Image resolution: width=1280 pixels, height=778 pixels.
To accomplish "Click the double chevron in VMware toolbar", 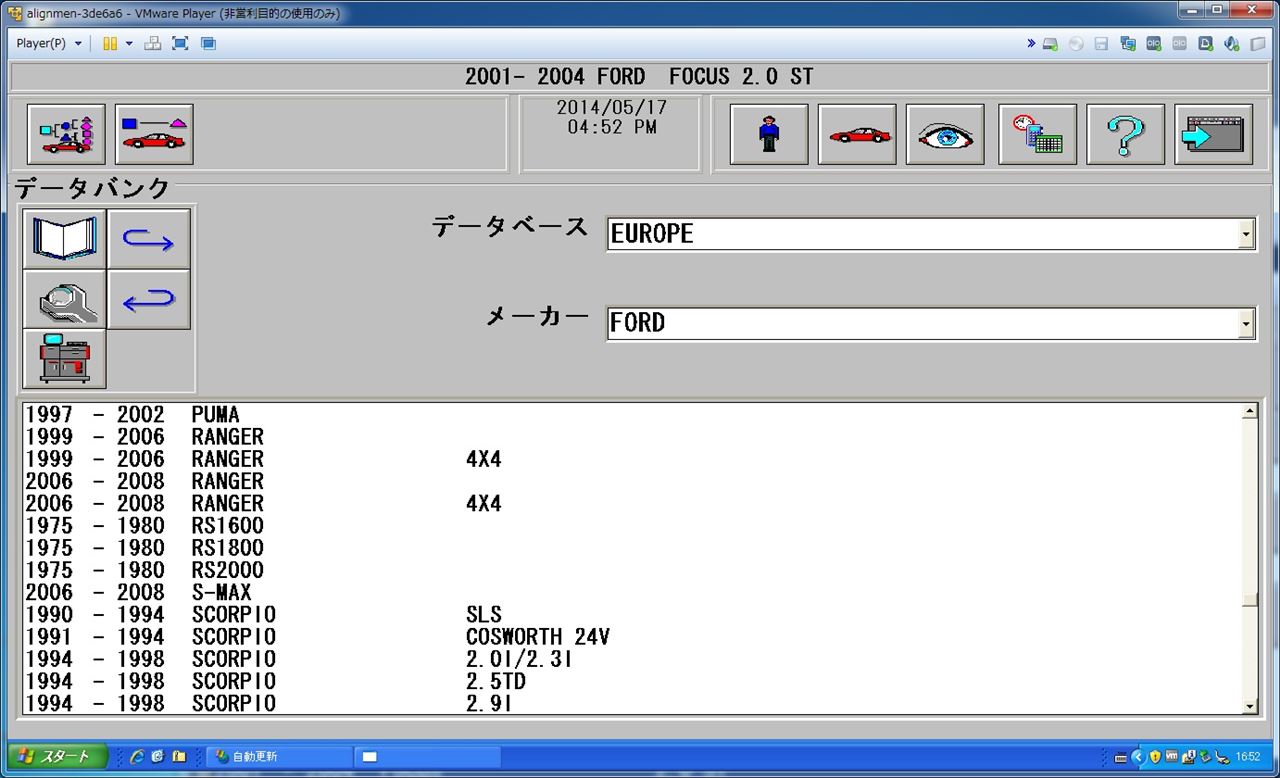I will coord(1031,44).
